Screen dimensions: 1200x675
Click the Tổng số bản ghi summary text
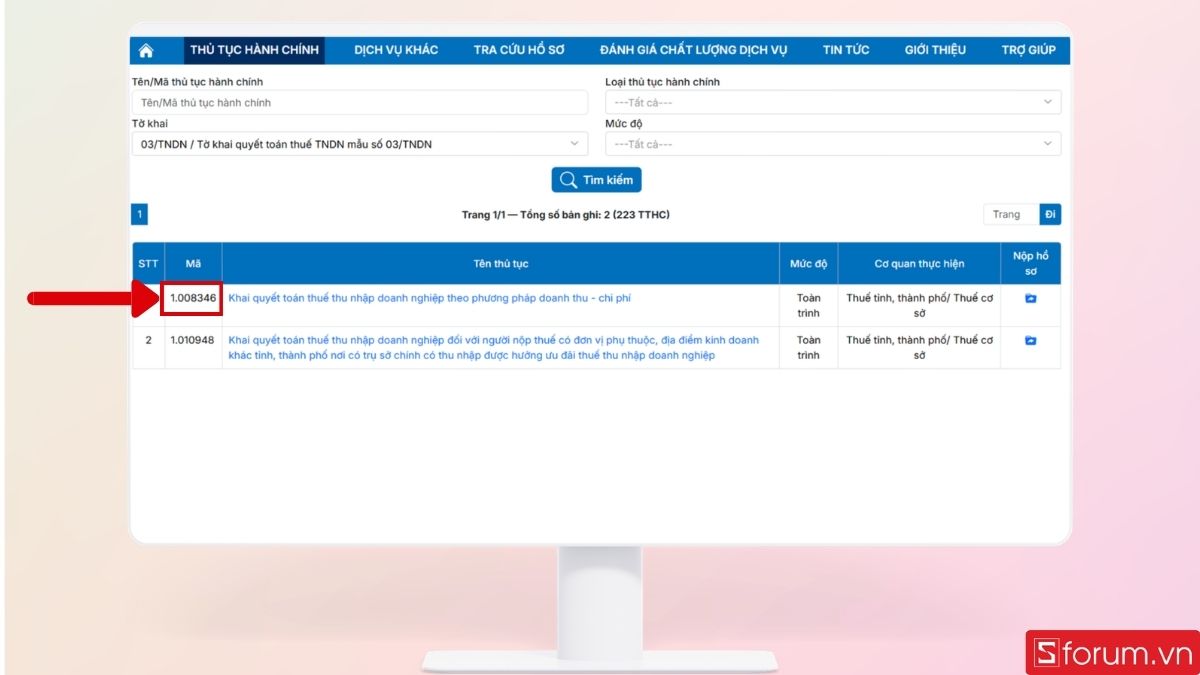pos(594,215)
